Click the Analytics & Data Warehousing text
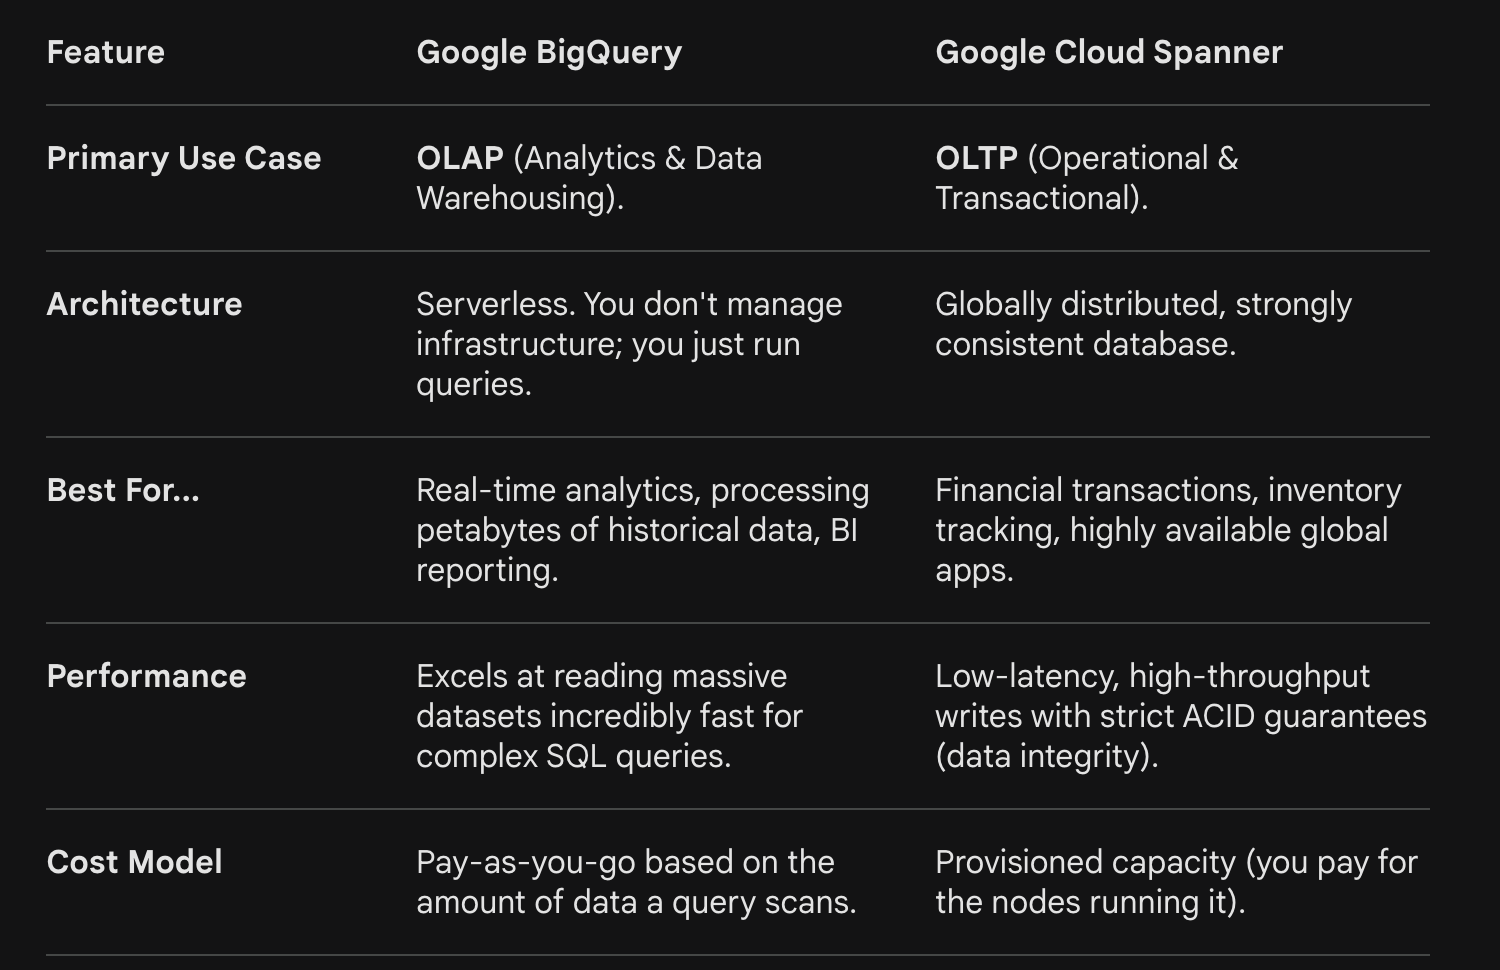1500x970 pixels. coord(589,178)
